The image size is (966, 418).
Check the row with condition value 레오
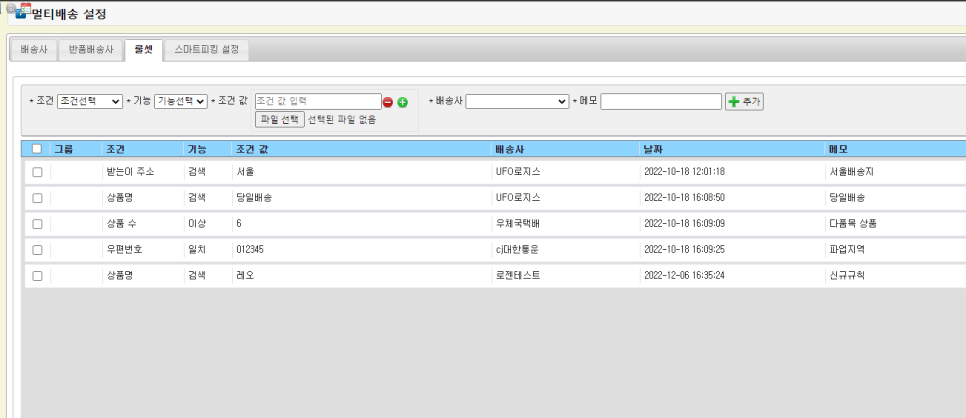tap(37, 276)
